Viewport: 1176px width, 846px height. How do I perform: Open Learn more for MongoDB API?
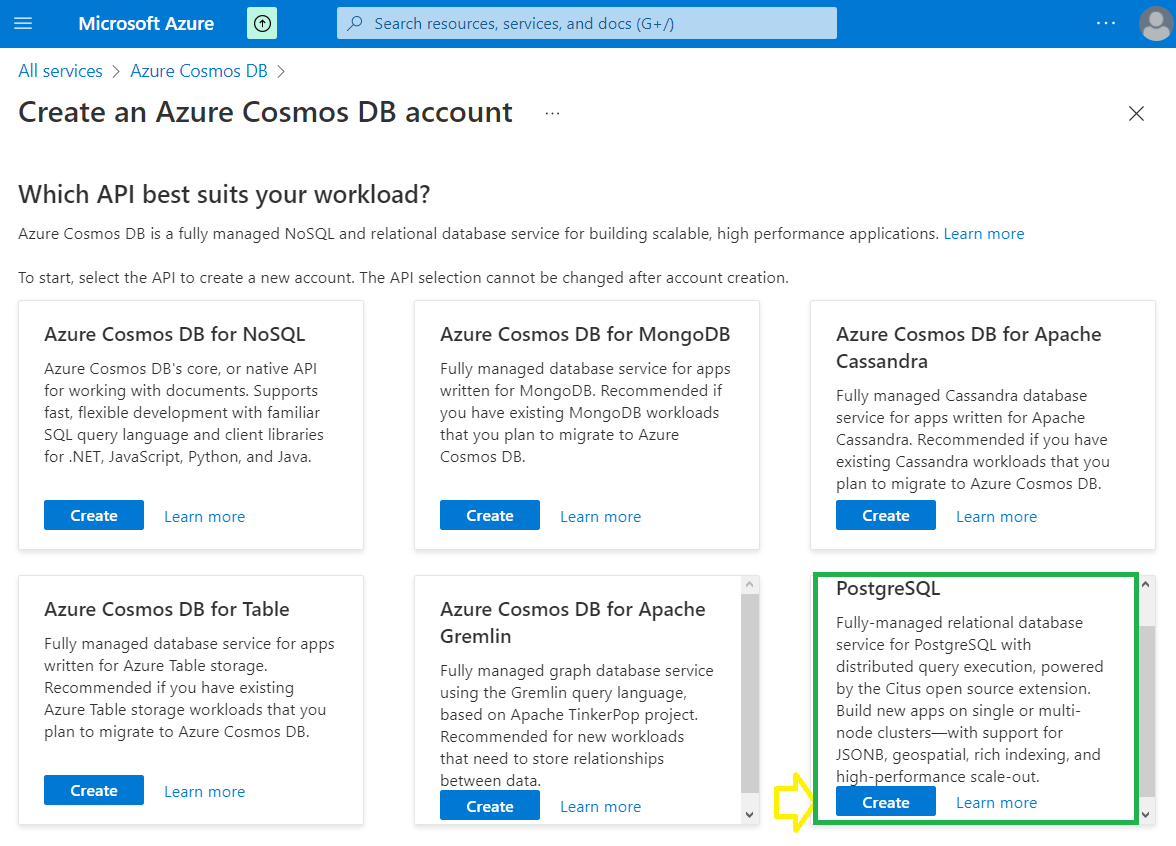tap(600, 517)
